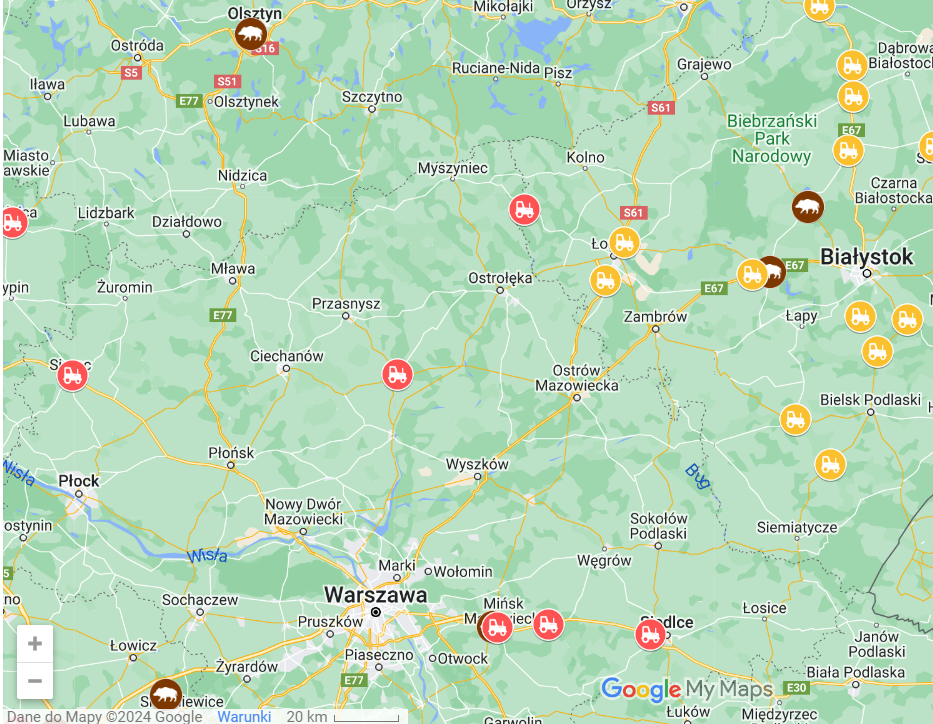The width and height of the screenshot is (933, 724).
Task: Select the brown boar marker north of Białystok
Action: point(807,207)
